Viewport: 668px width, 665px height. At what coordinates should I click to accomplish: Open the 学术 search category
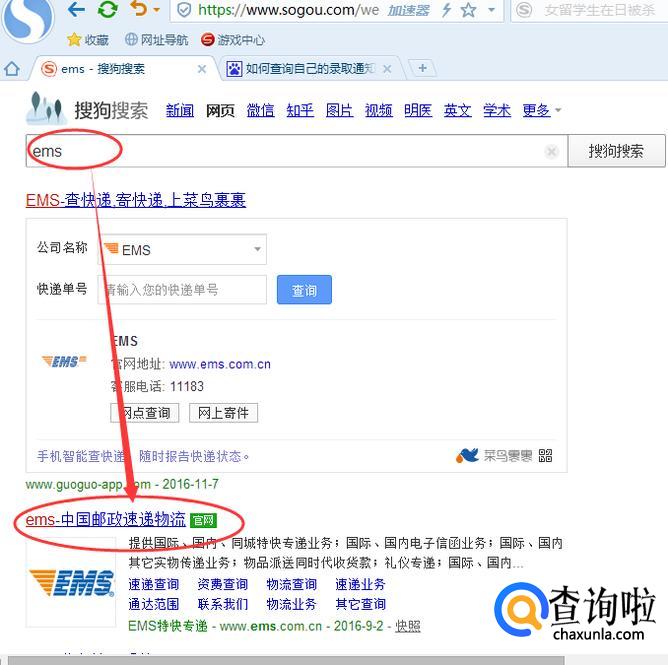click(x=497, y=110)
